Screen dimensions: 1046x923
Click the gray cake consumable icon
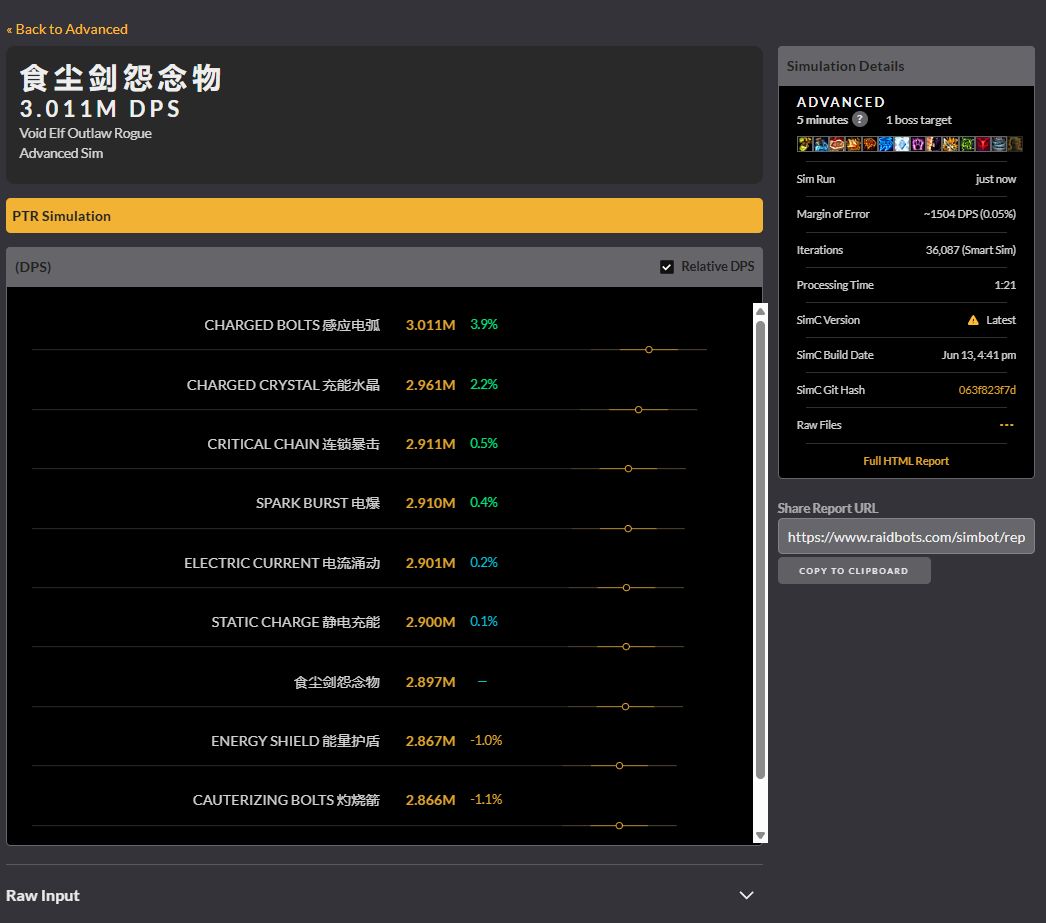pos(999,144)
